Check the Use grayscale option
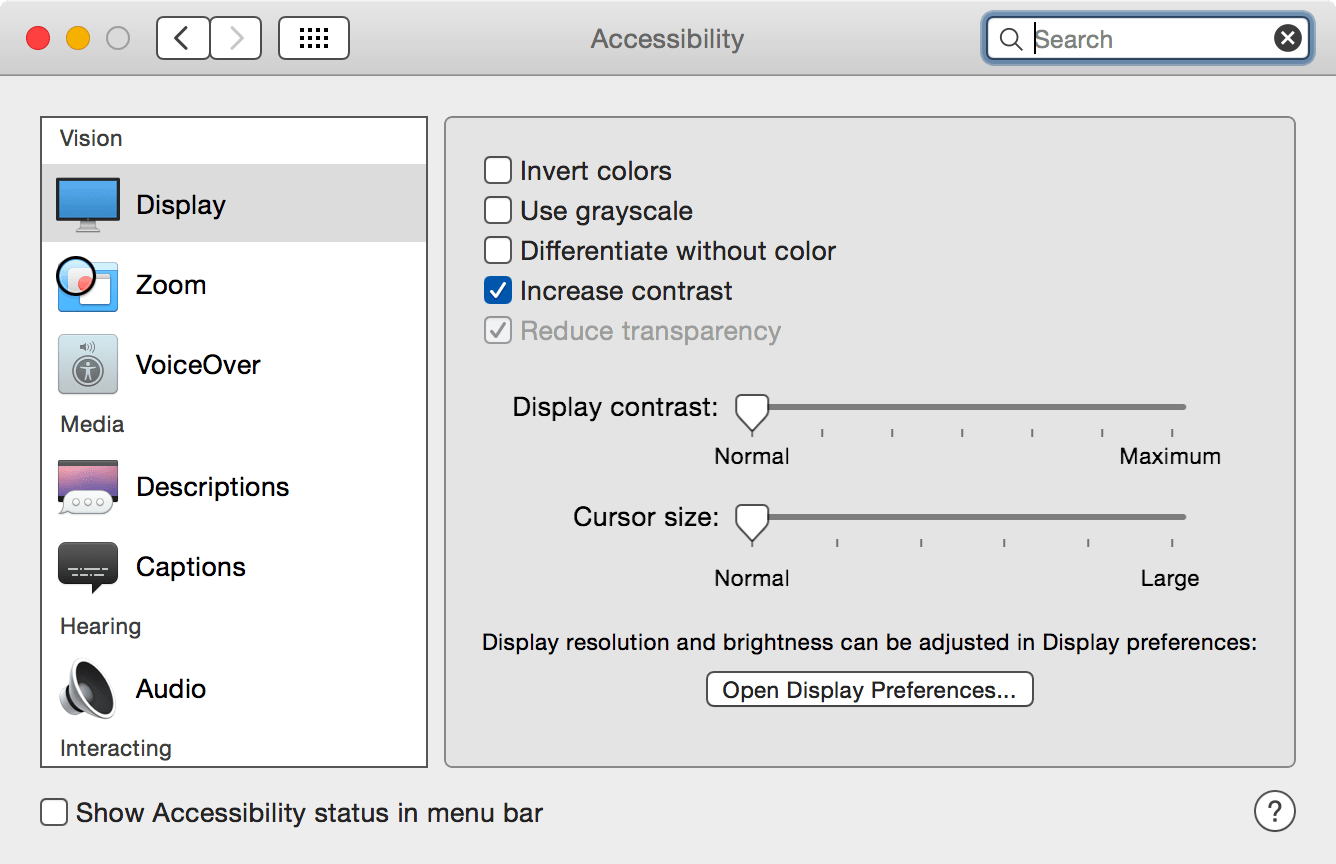 [x=497, y=210]
